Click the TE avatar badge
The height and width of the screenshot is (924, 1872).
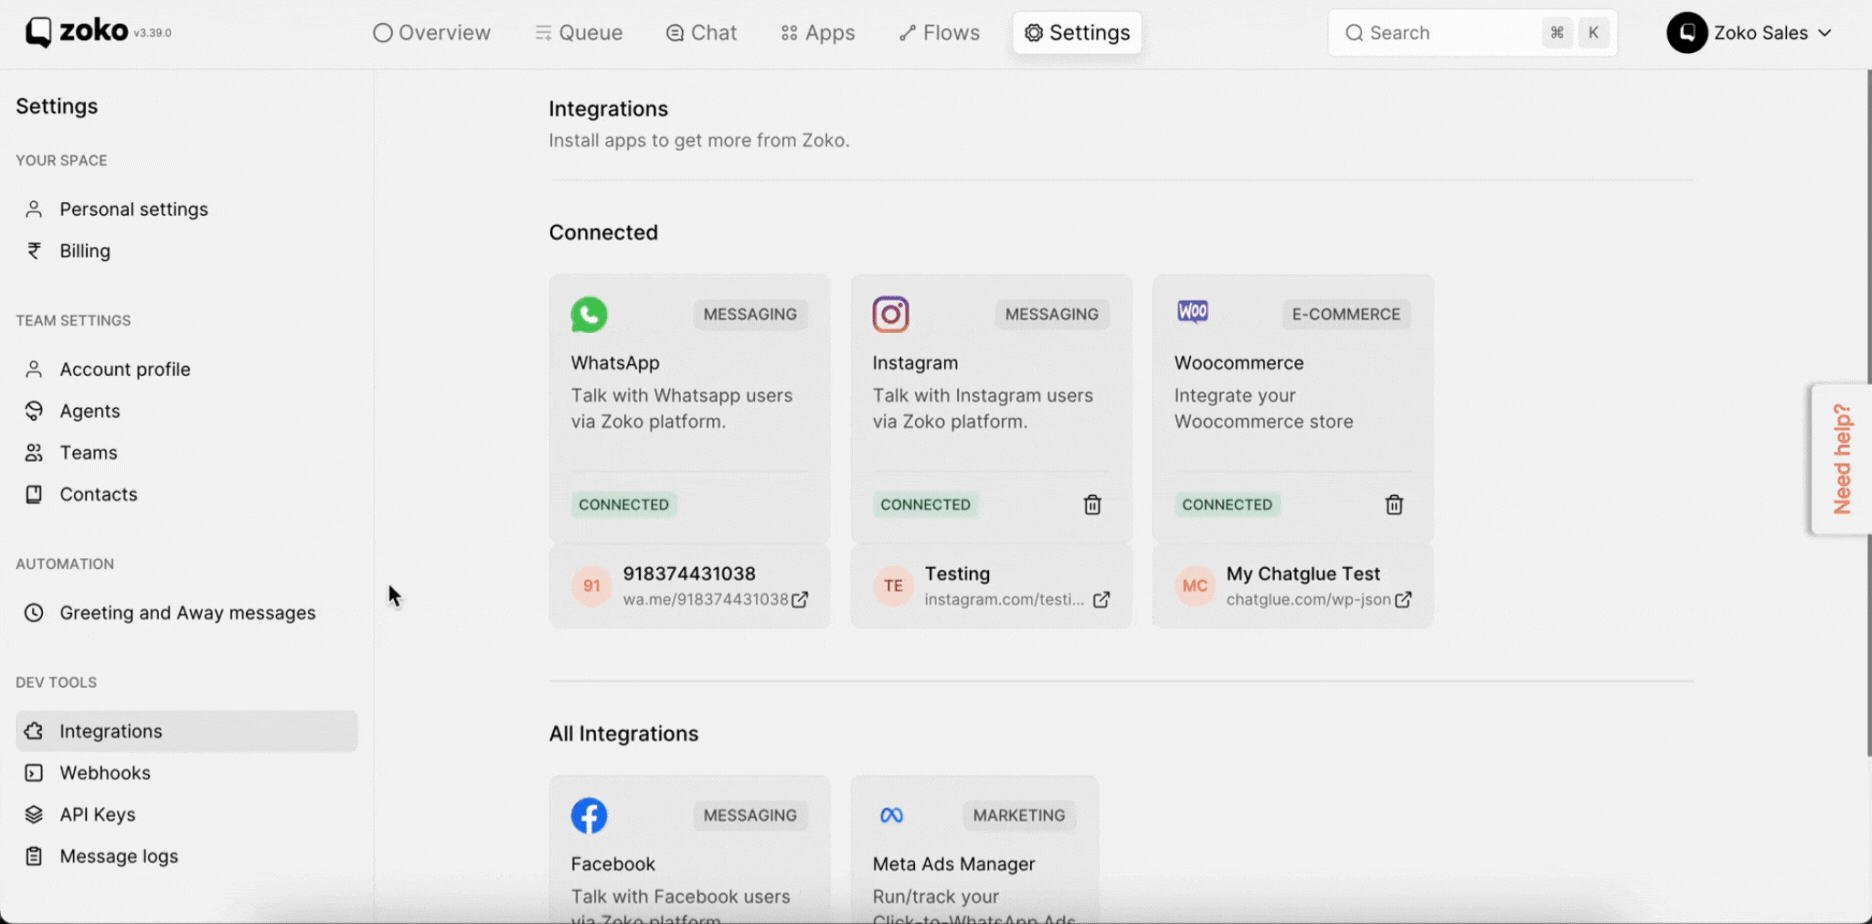tap(893, 586)
